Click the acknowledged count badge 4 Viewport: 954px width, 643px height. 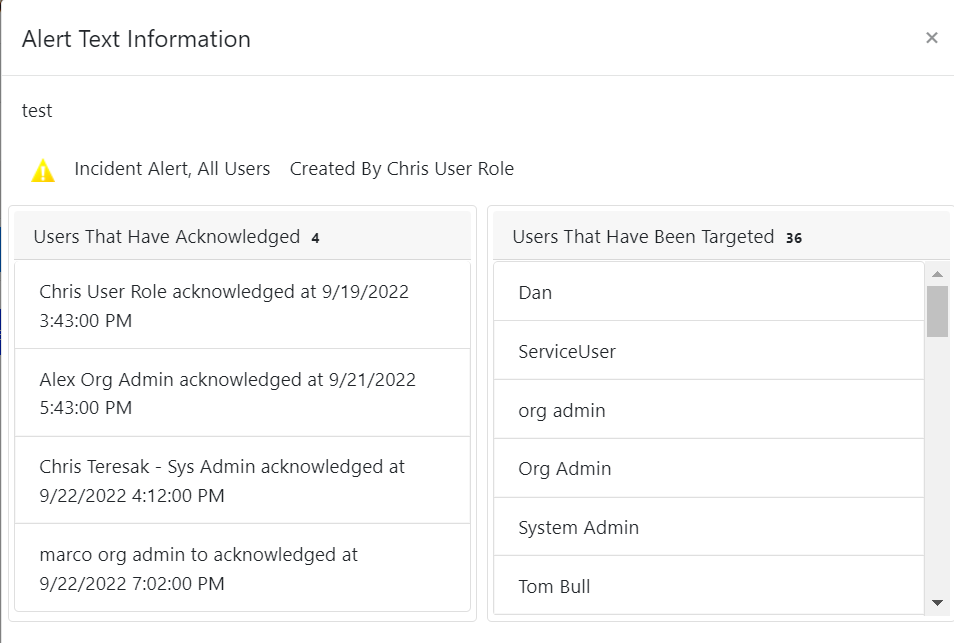click(x=315, y=238)
